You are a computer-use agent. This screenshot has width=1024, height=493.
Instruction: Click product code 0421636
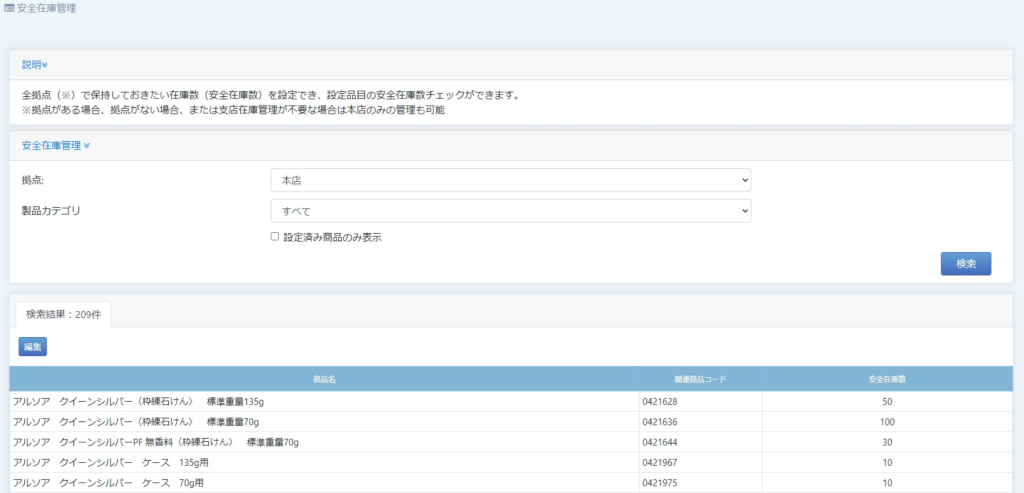(660, 422)
